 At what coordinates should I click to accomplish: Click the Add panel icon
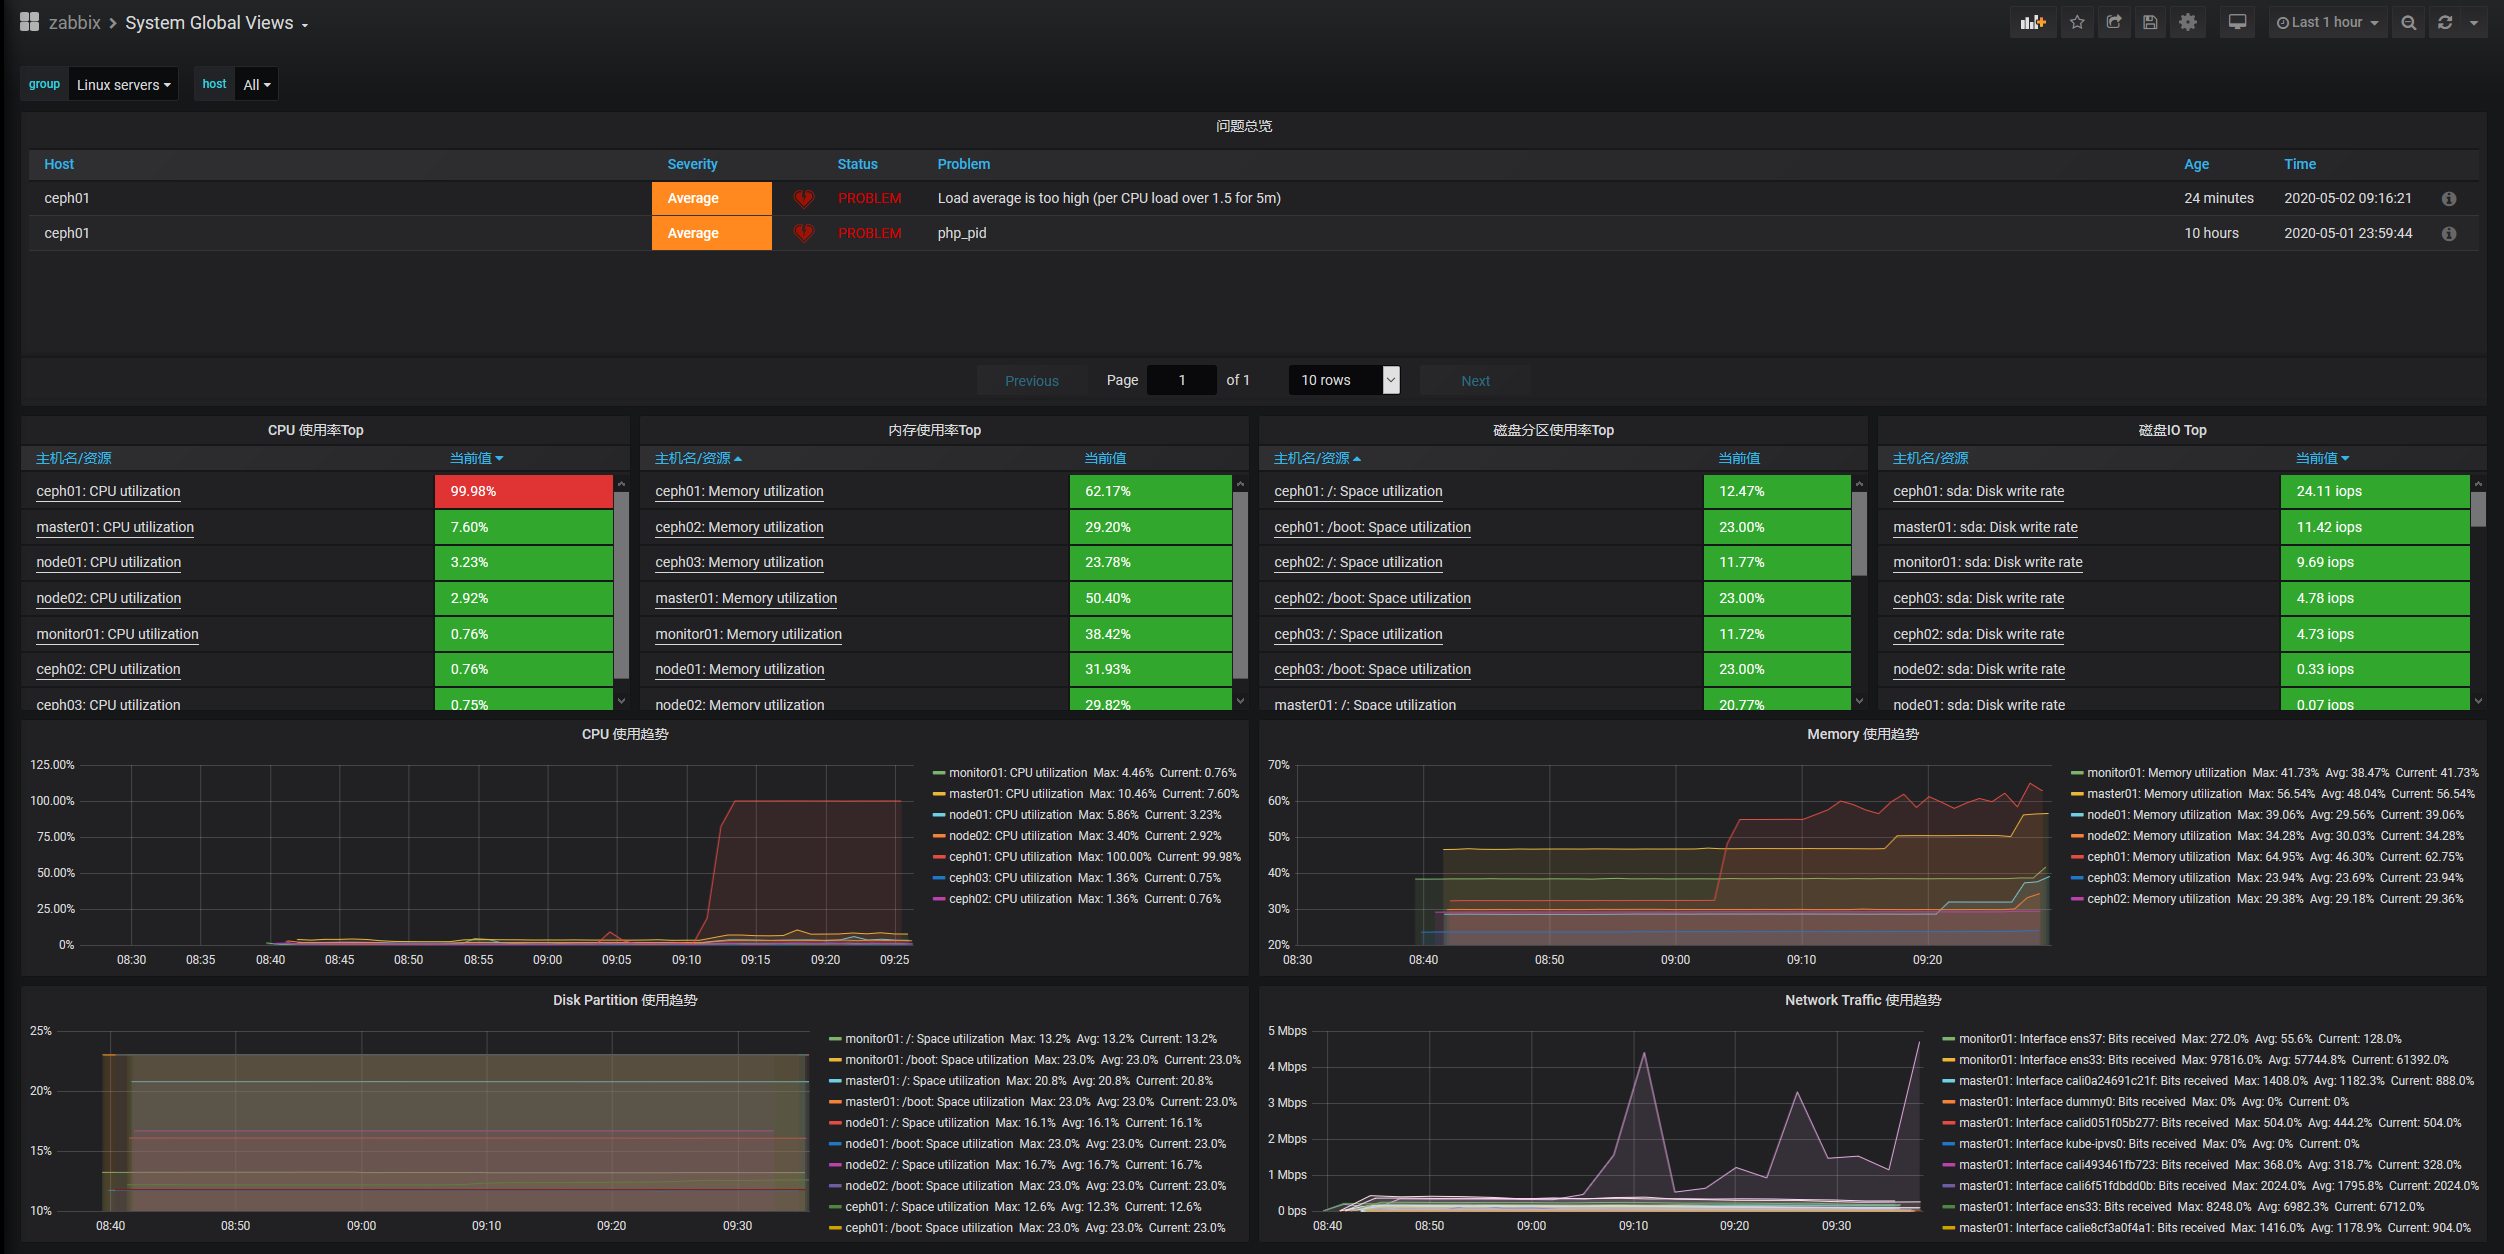pos(2033,22)
